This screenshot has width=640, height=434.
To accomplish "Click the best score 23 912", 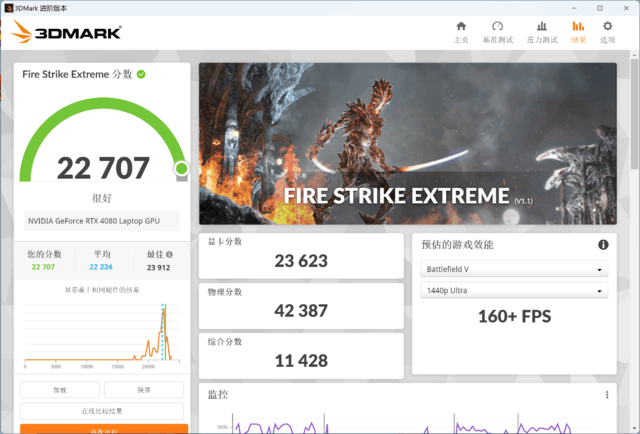I will pyautogui.click(x=158, y=268).
